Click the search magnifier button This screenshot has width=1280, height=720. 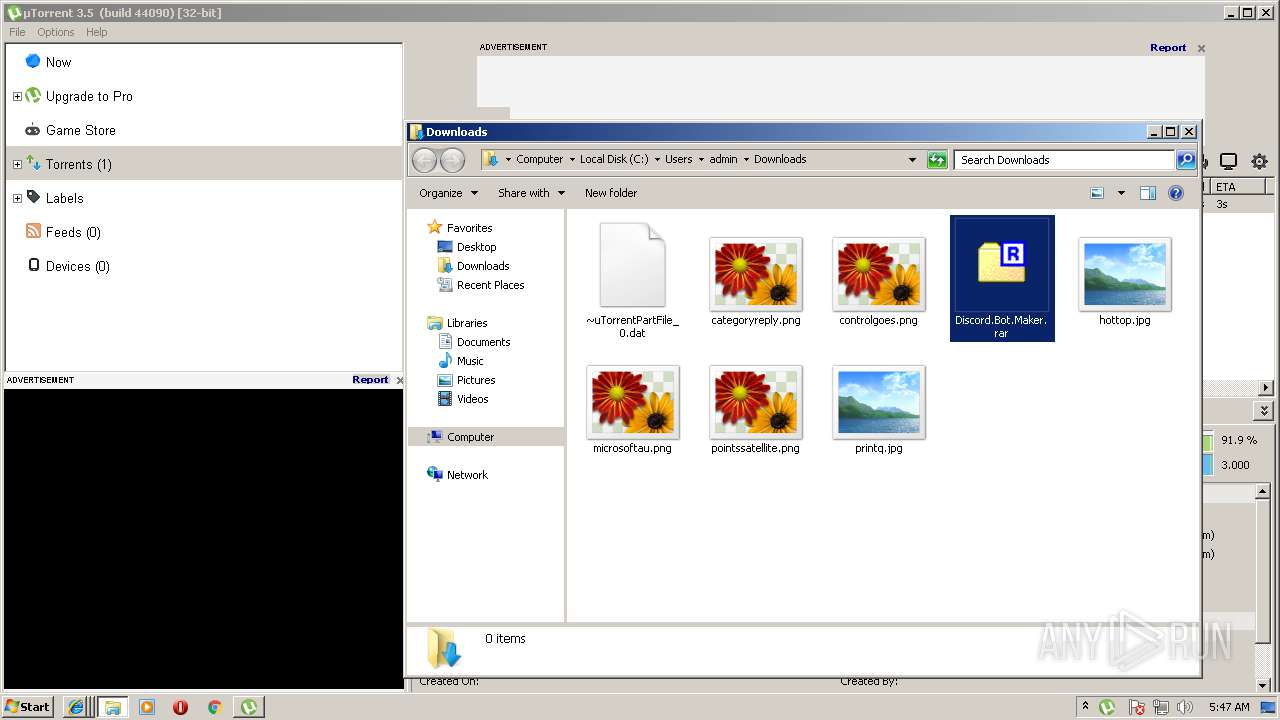[x=1185, y=160]
